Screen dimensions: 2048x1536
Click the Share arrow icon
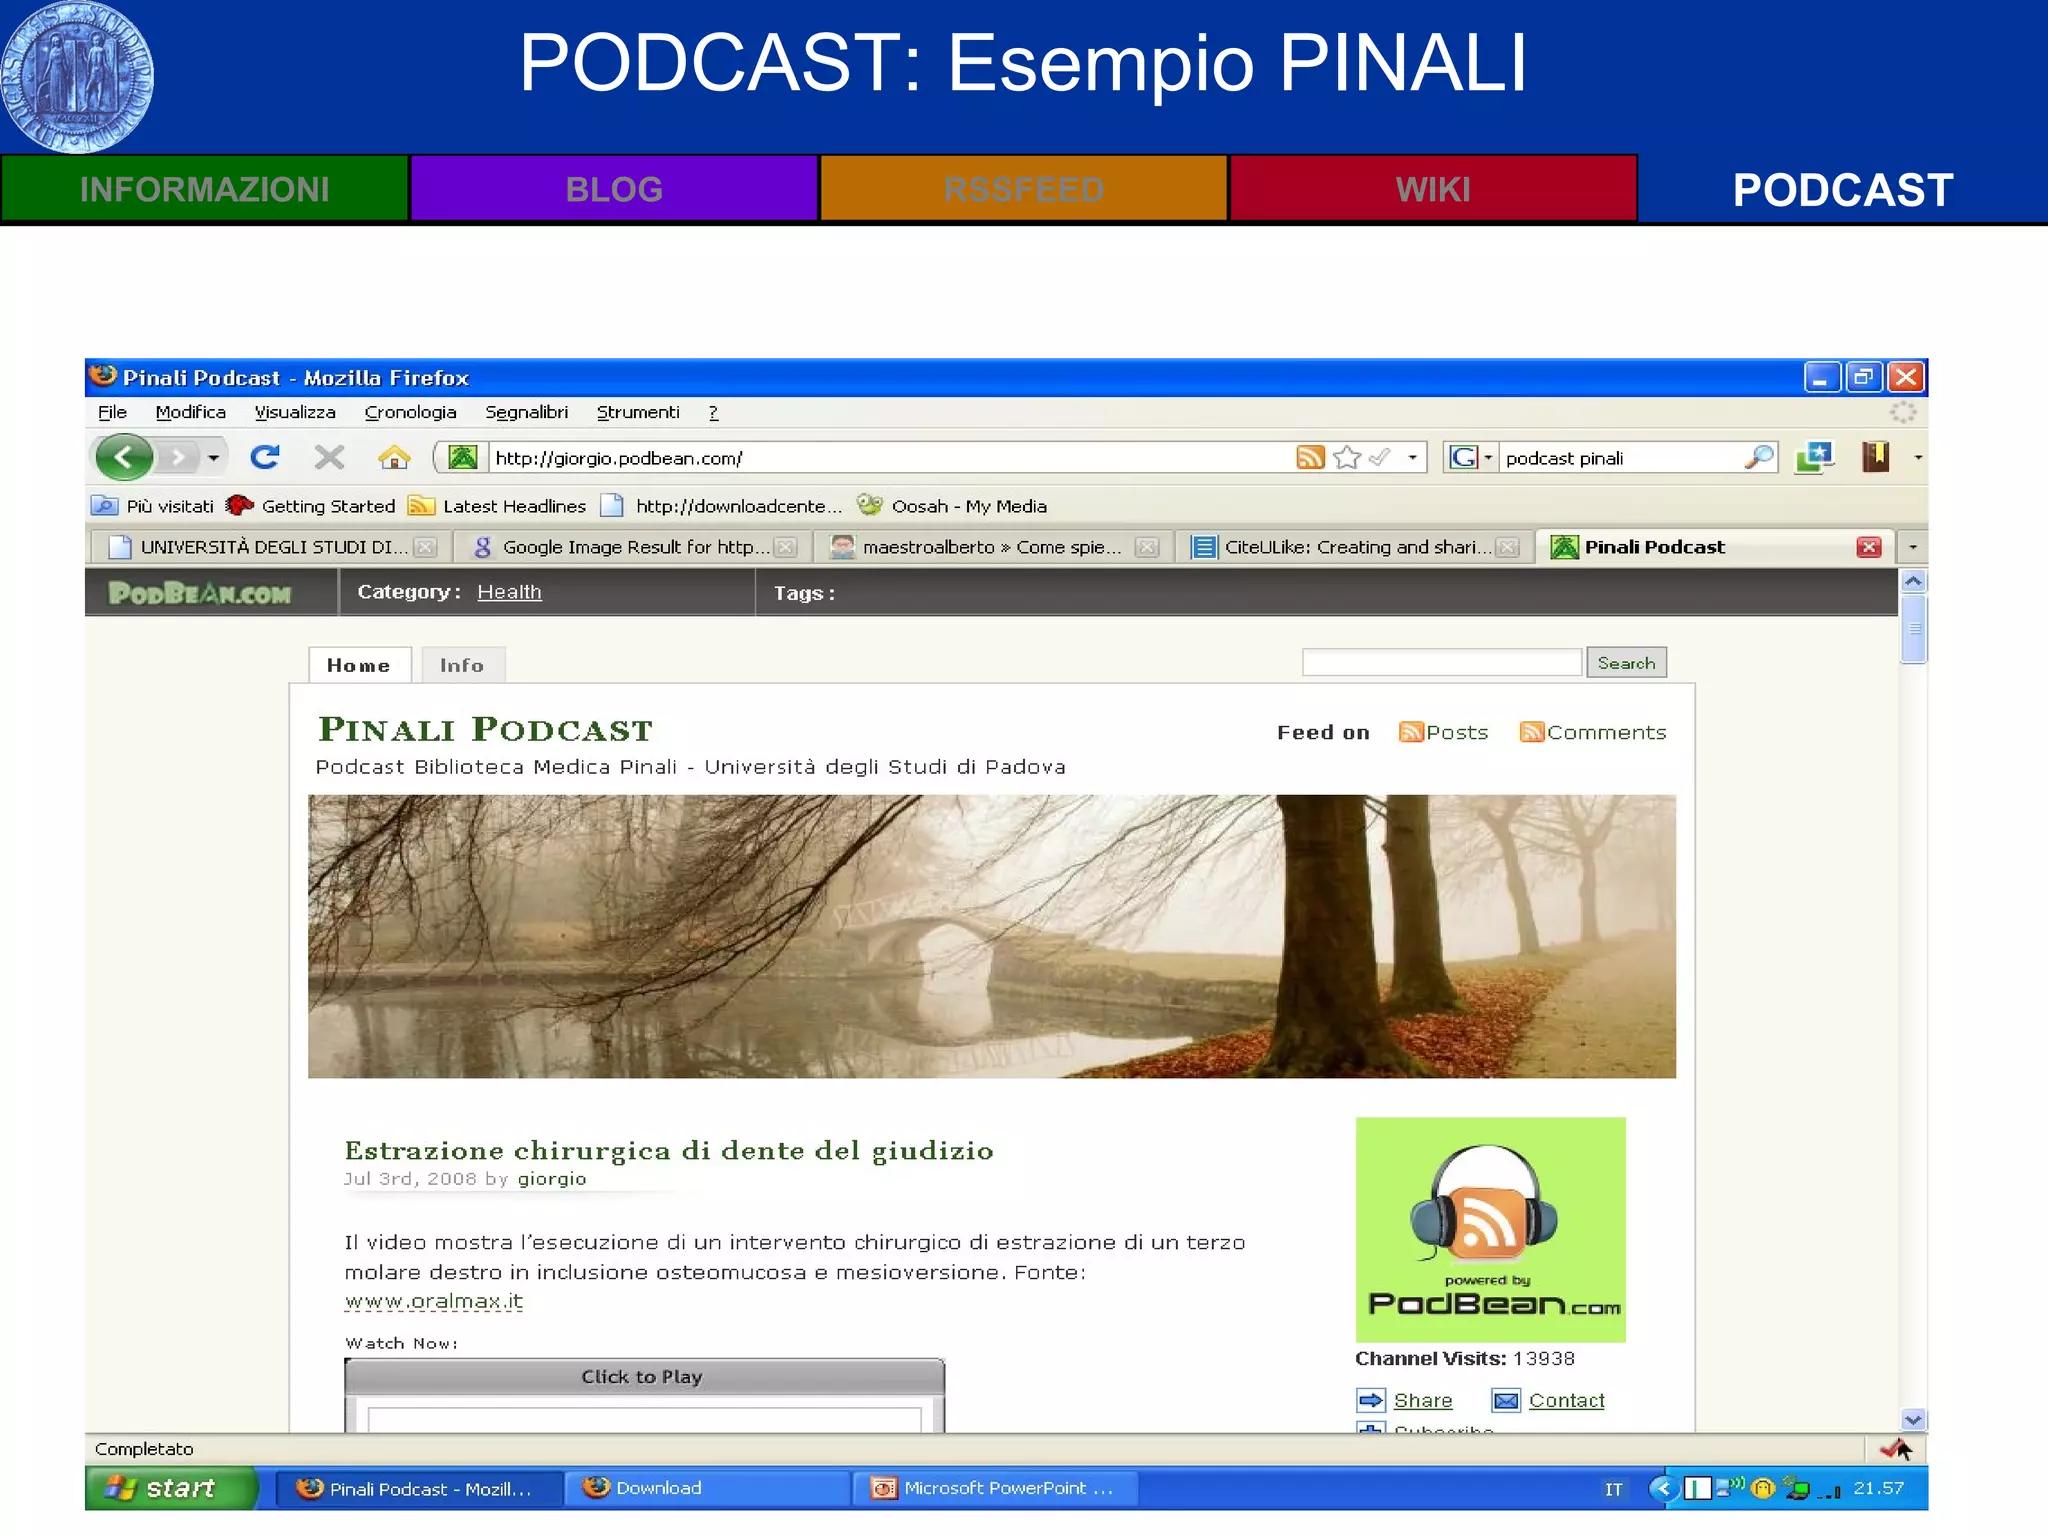tap(1370, 1400)
